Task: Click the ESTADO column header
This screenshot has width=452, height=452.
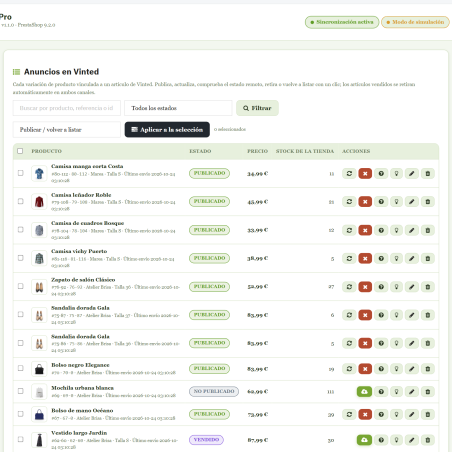Action: click(200, 151)
